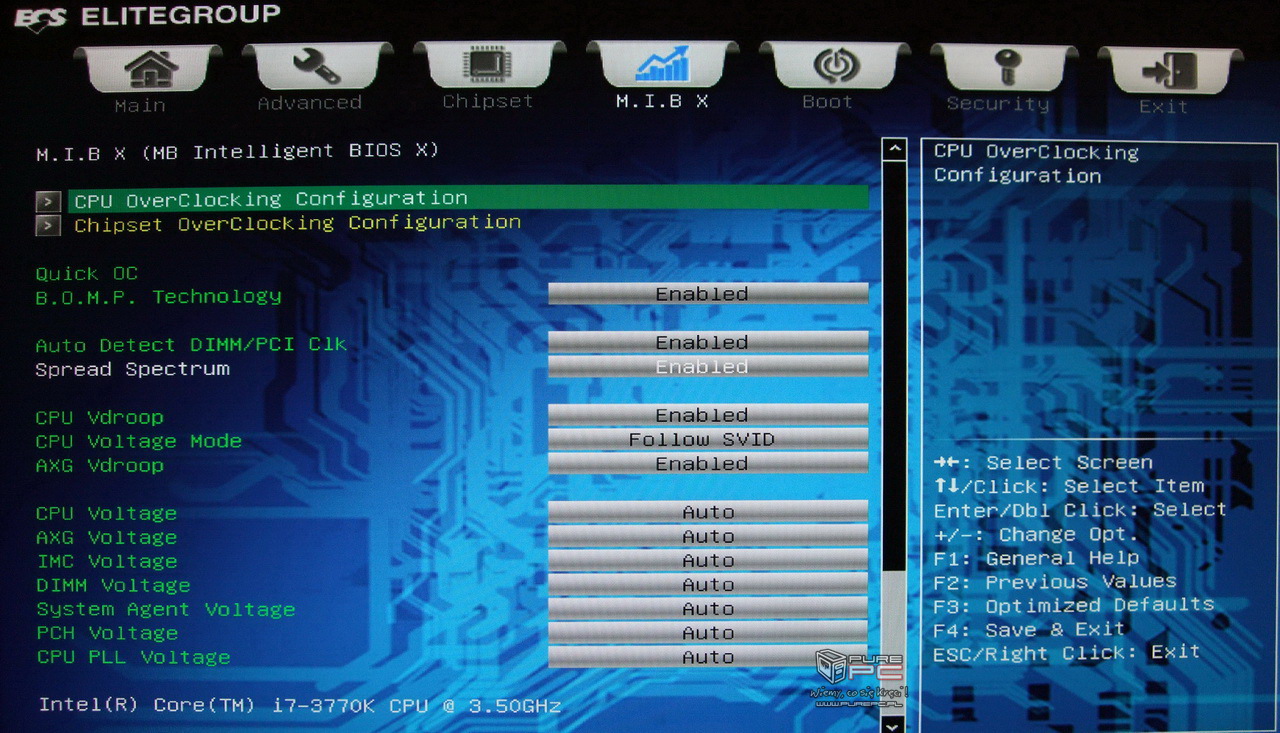This screenshot has width=1280, height=733.
Task: Click the ECS Elitegroup logo
Action: click(146, 17)
